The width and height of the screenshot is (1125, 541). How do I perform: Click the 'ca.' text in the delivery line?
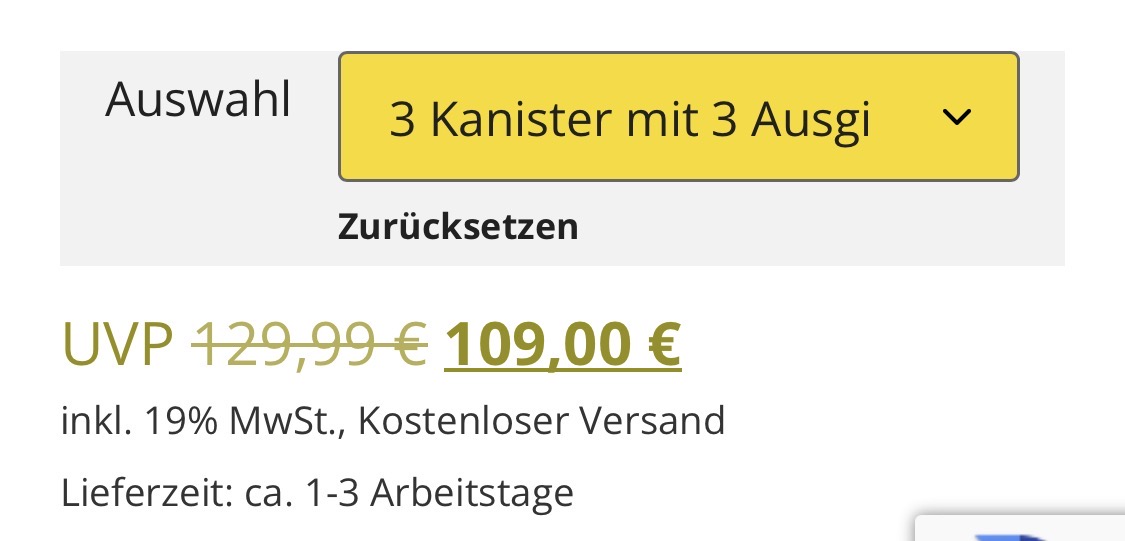point(265,493)
